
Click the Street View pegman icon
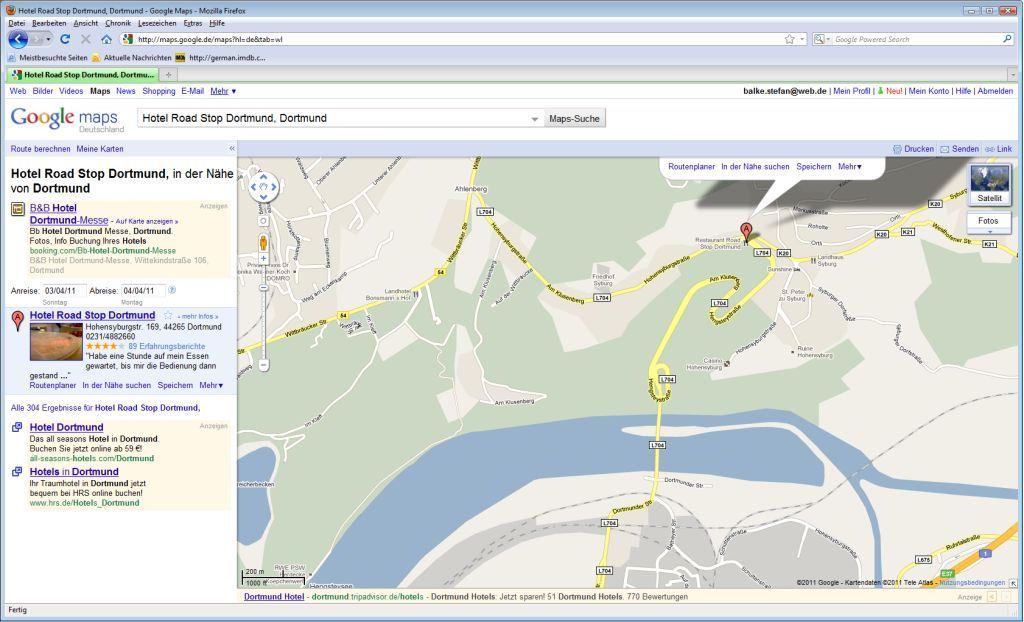pyautogui.click(x=264, y=241)
